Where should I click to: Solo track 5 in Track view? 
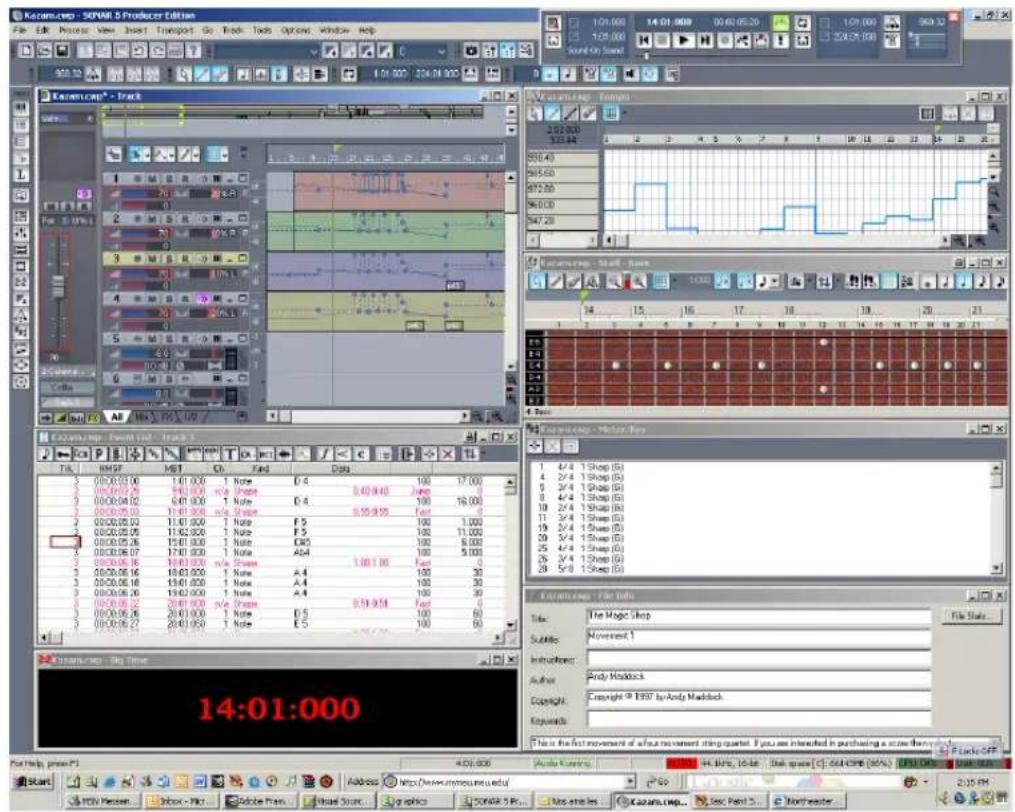(170, 339)
